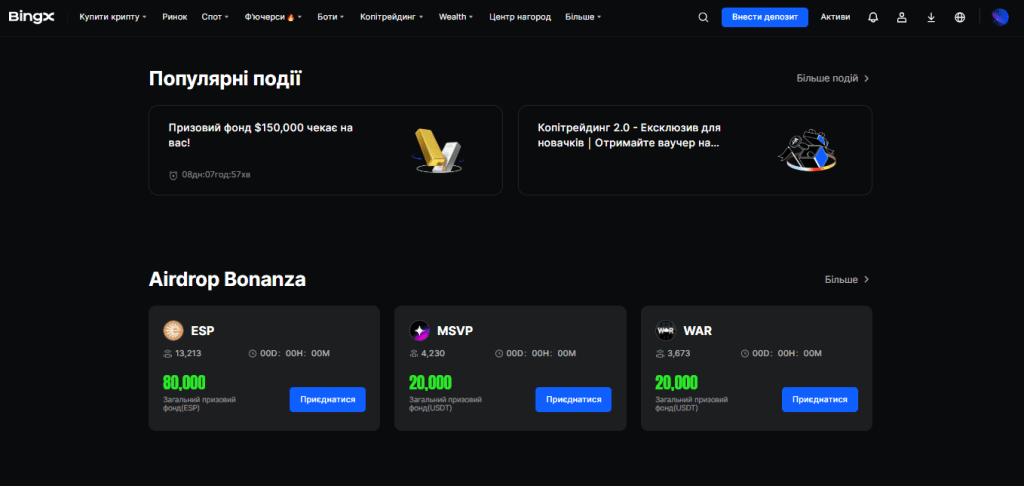Open the notifications bell icon
1024x486 pixels.
point(873,18)
